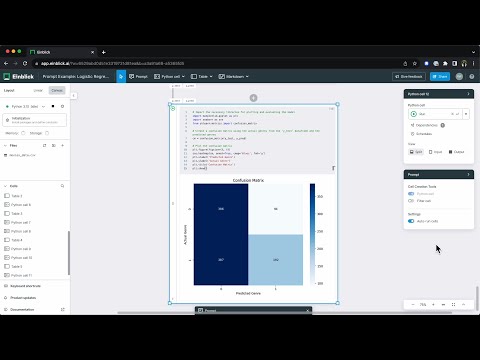Image resolution: width=480 pixels, height=360 pixels.
Task: Collapse the Prompt panel chevron
Action: [x=468, y=175]
